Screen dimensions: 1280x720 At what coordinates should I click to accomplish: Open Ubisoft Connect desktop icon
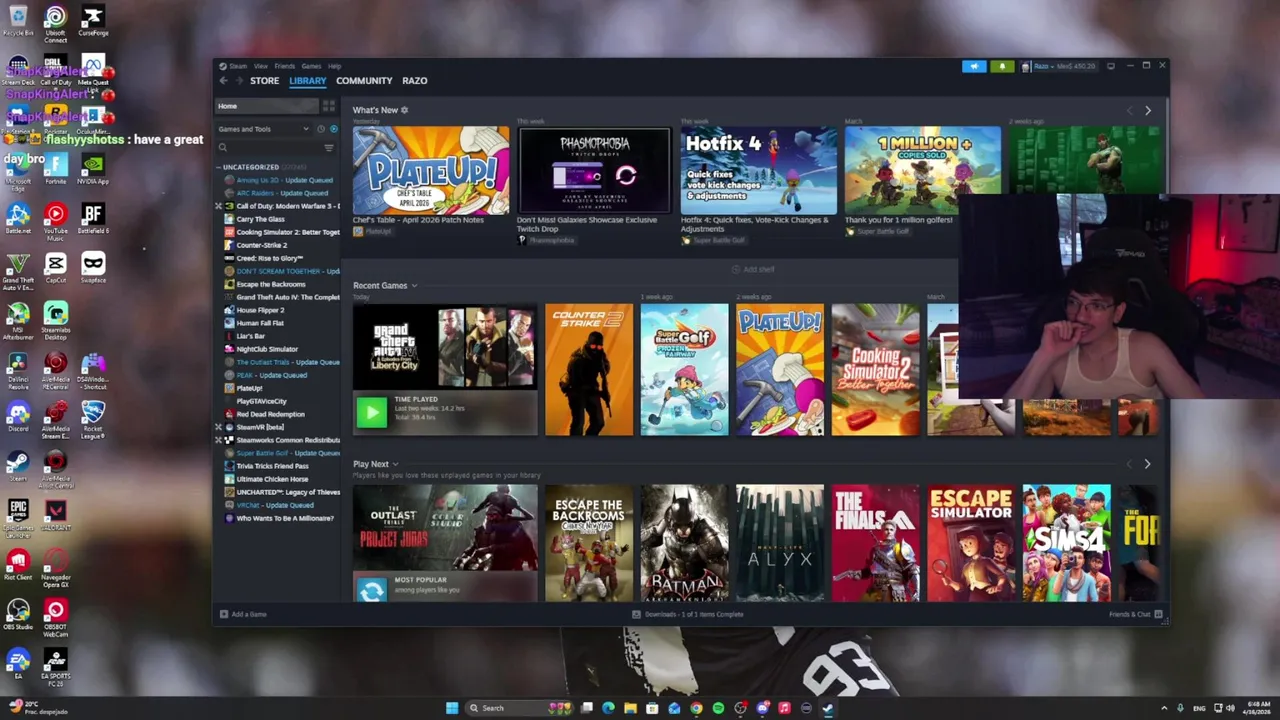[55, 24]
